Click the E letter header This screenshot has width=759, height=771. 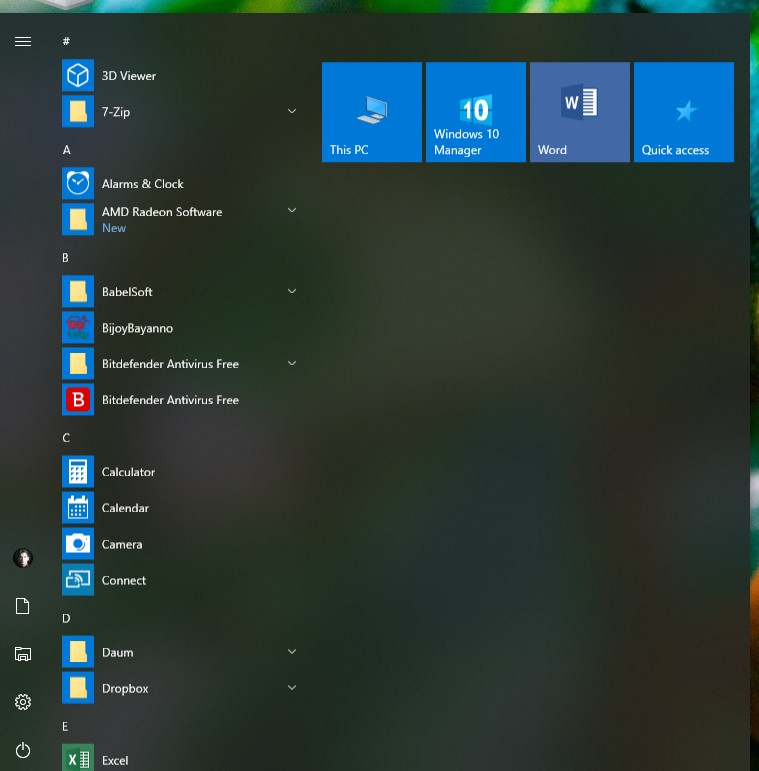[65, 726]
